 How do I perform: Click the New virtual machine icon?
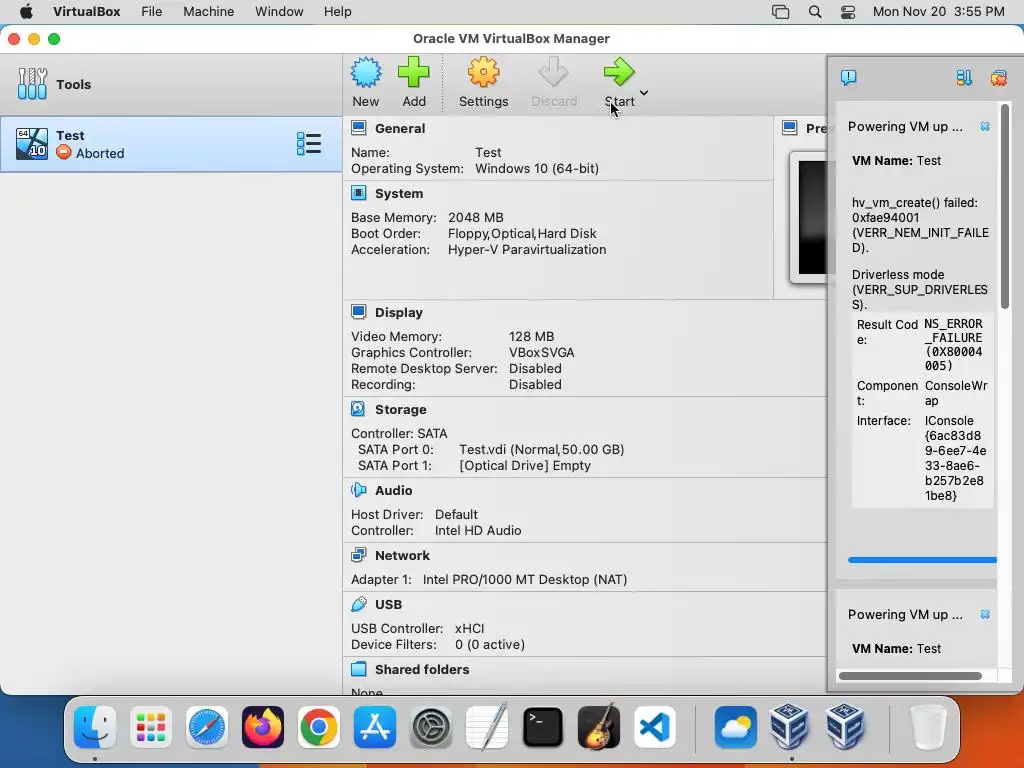(x=366, y=72)
